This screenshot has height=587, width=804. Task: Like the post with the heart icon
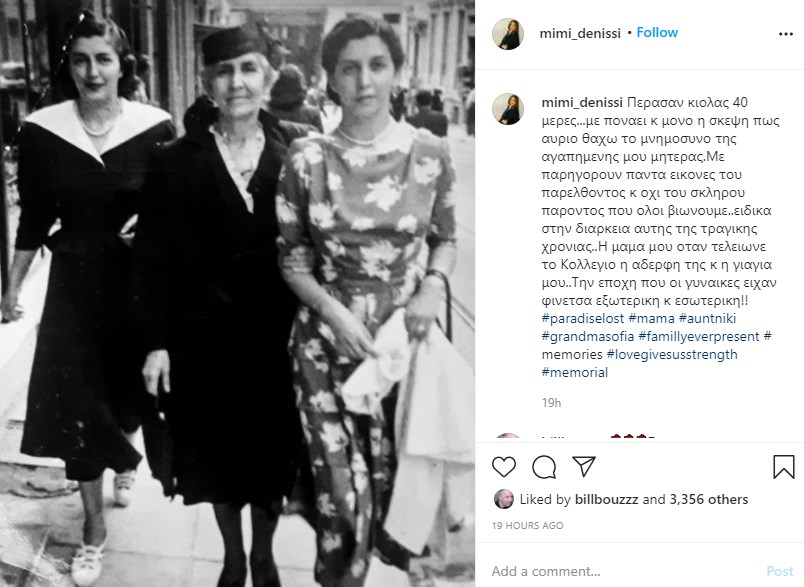coord(504,467)
